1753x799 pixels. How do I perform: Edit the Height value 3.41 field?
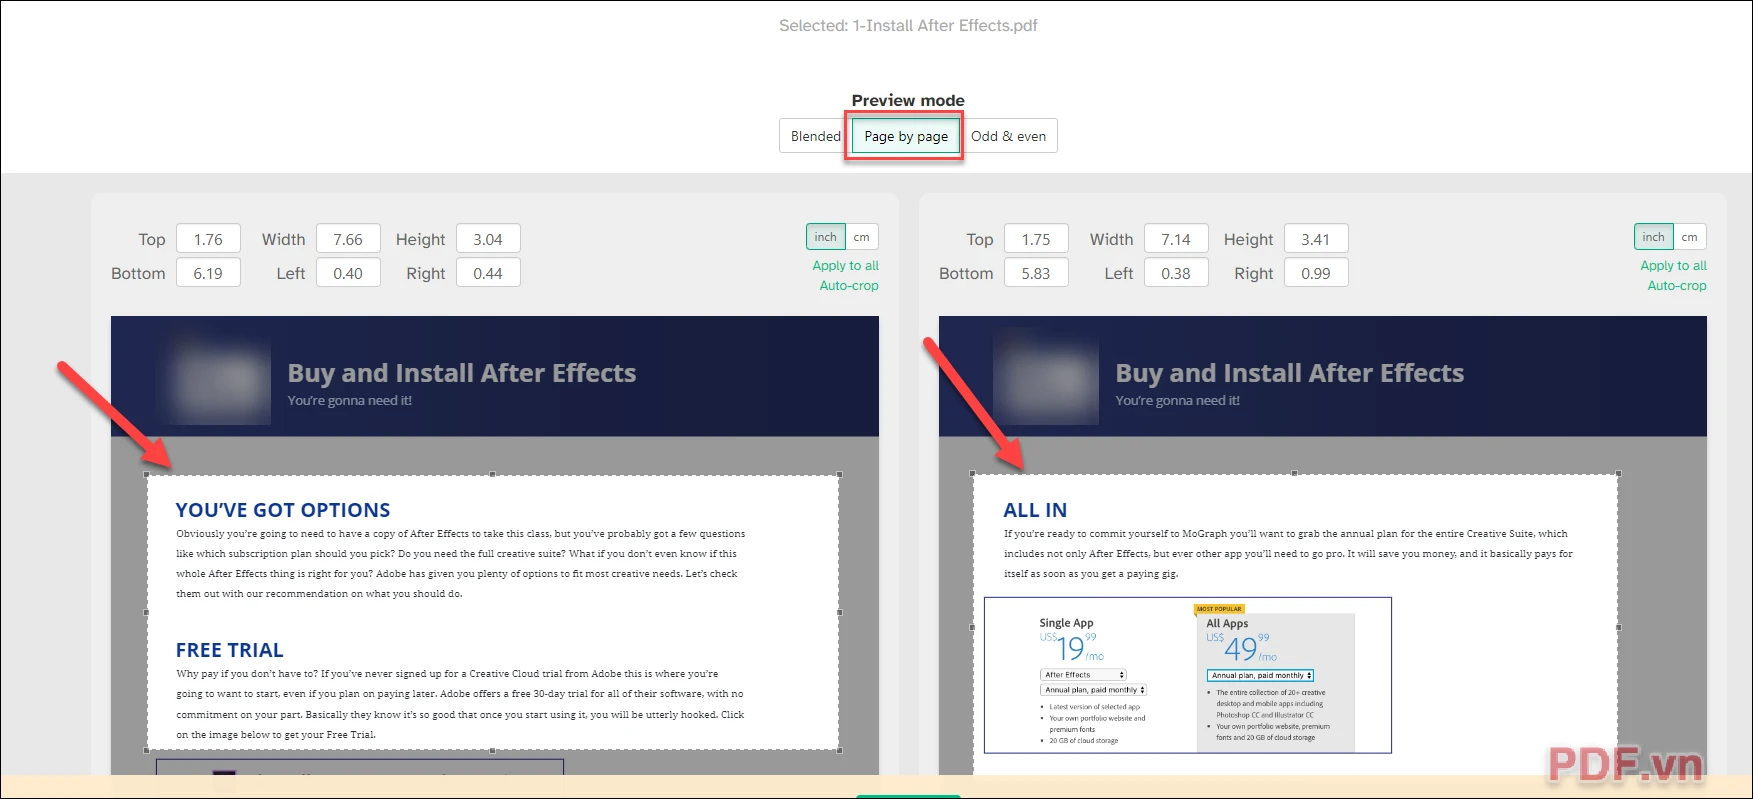coord(1316,239)
